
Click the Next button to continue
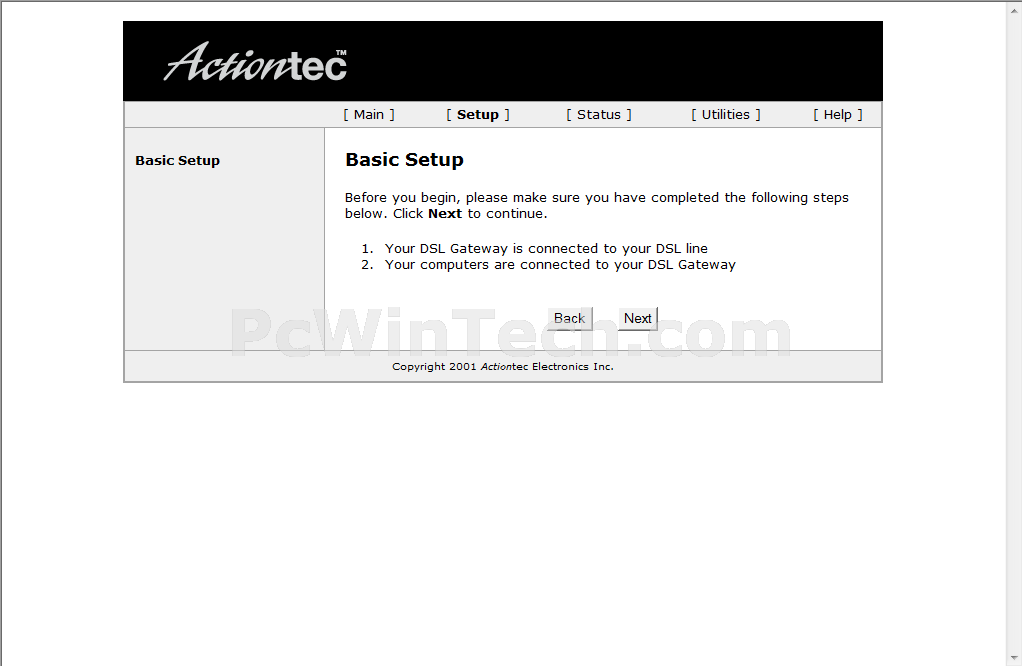(x=637, y=319)
